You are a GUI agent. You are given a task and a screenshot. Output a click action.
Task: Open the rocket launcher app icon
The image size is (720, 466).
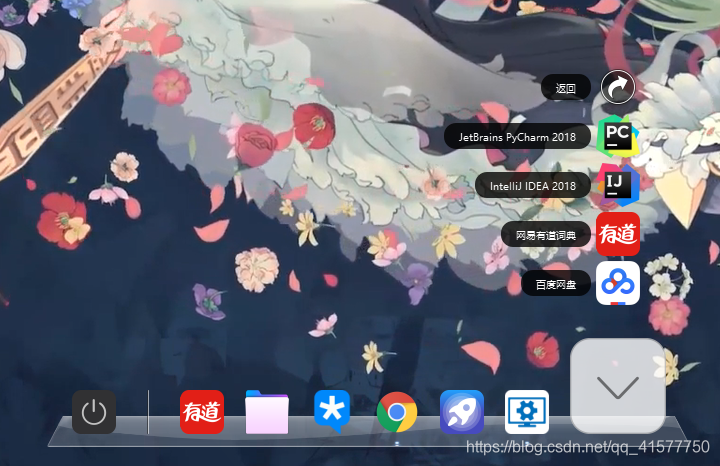pyautogui.click(x=462, y=412)
